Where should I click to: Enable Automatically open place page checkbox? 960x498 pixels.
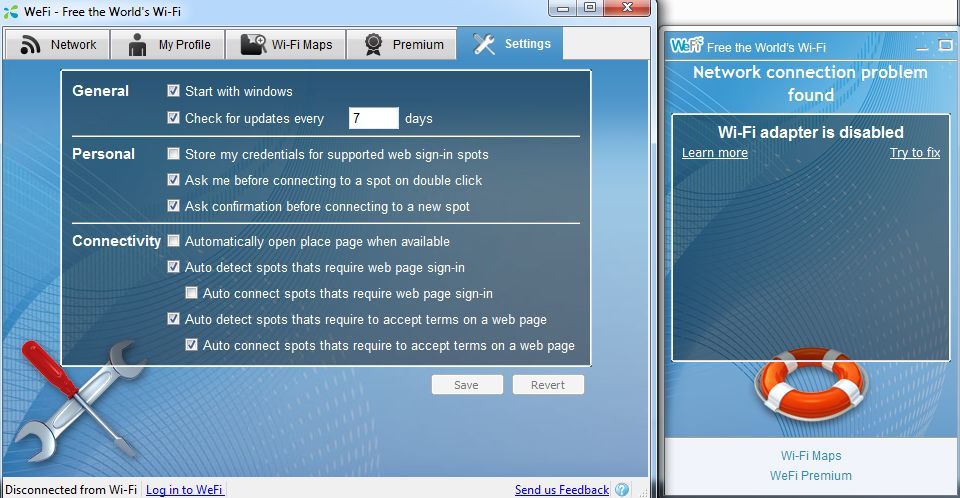(173, 241)
